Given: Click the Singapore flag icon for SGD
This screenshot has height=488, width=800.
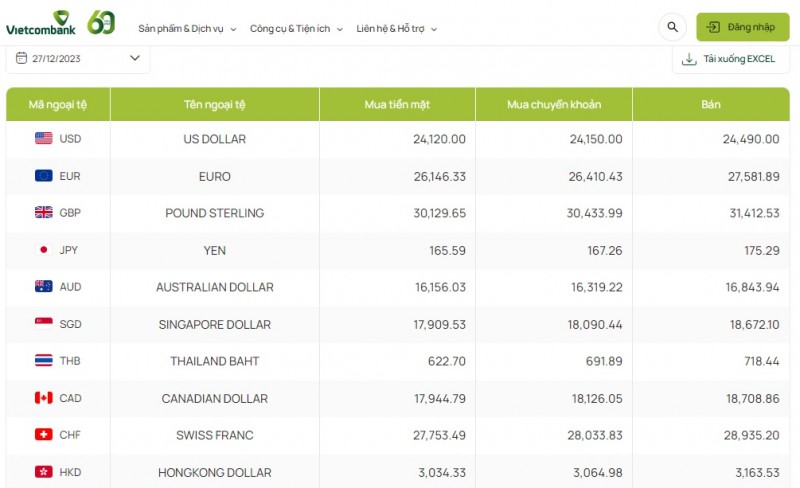Looking at the screenshot, I should 44,324.
